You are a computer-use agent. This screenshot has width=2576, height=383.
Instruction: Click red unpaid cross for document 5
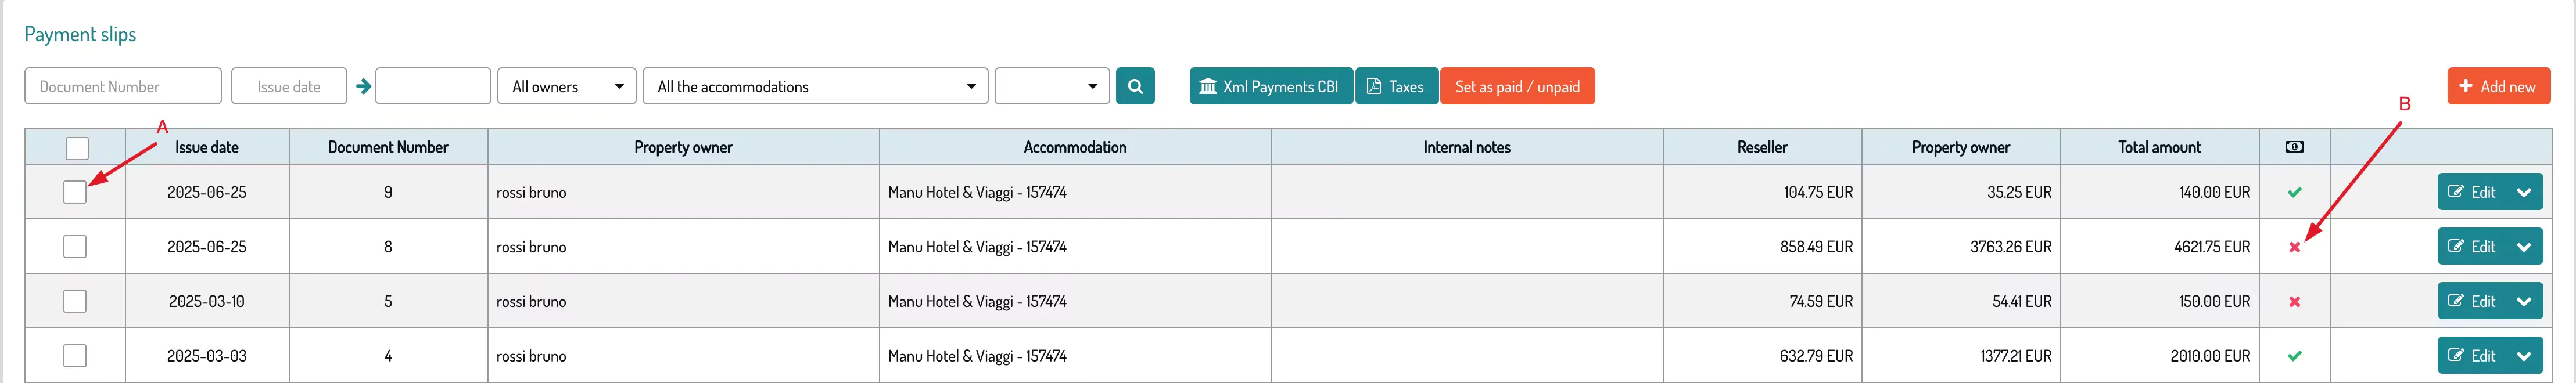2294,302
